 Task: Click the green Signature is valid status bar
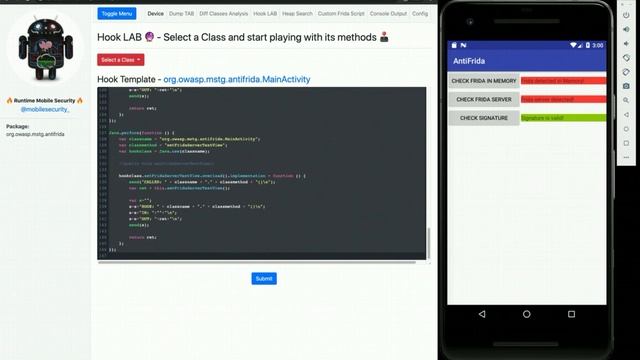564,118
